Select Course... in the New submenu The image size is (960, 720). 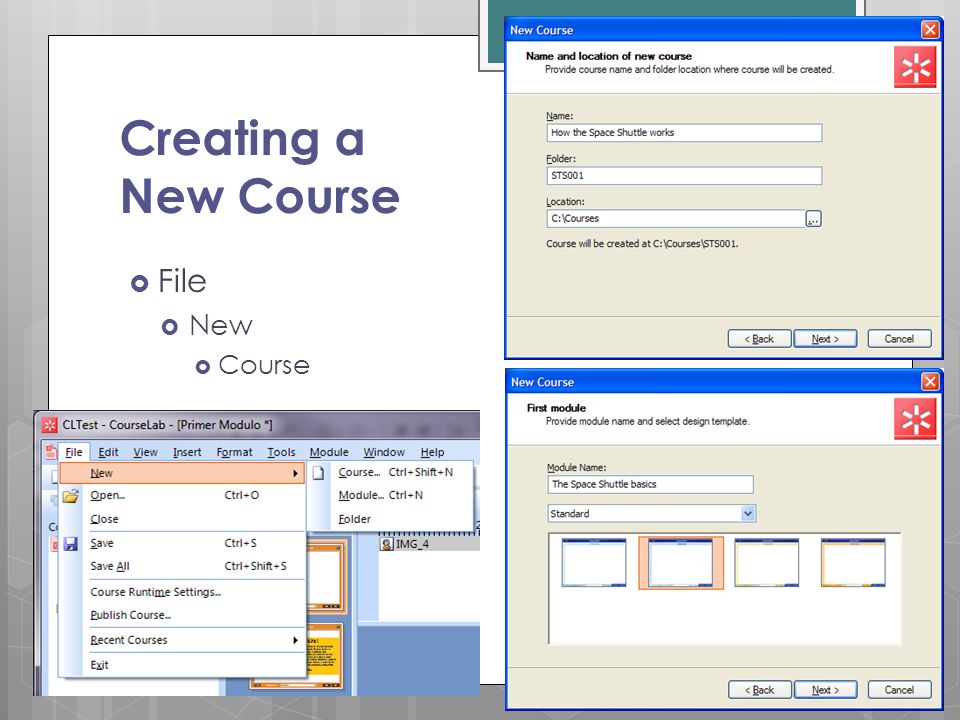tap(391, 472)
